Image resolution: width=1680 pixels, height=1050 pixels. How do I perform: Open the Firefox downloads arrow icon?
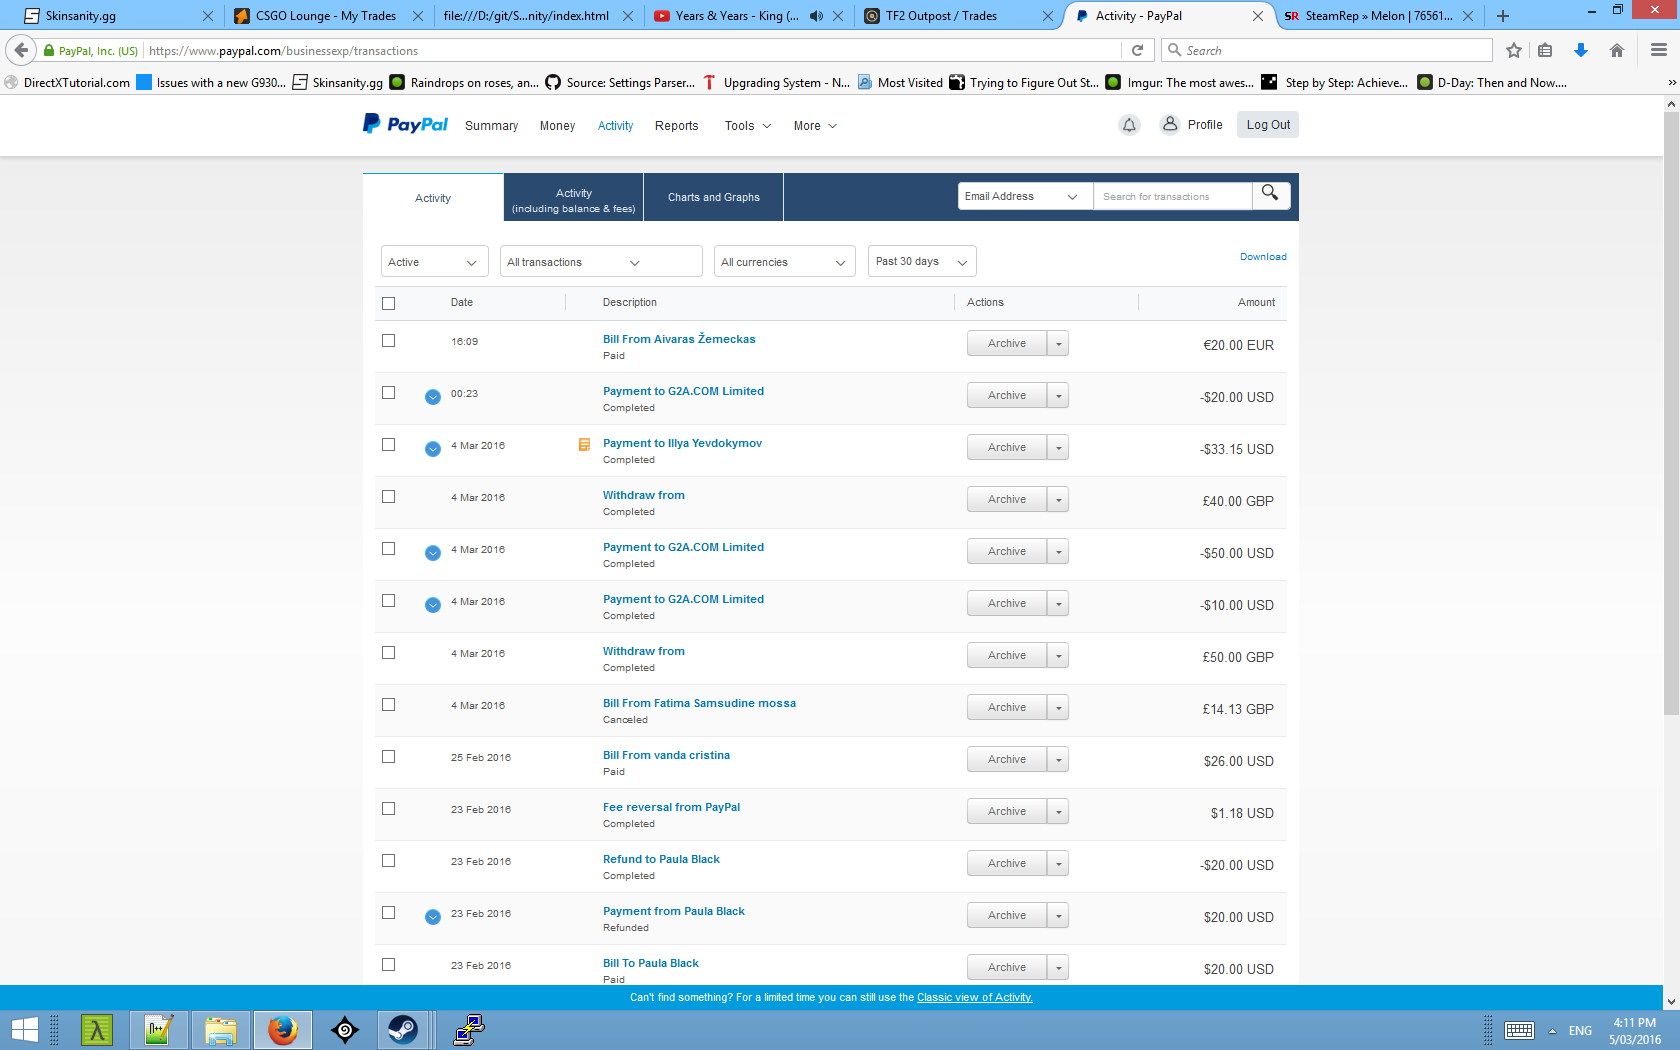point(1580,51)
